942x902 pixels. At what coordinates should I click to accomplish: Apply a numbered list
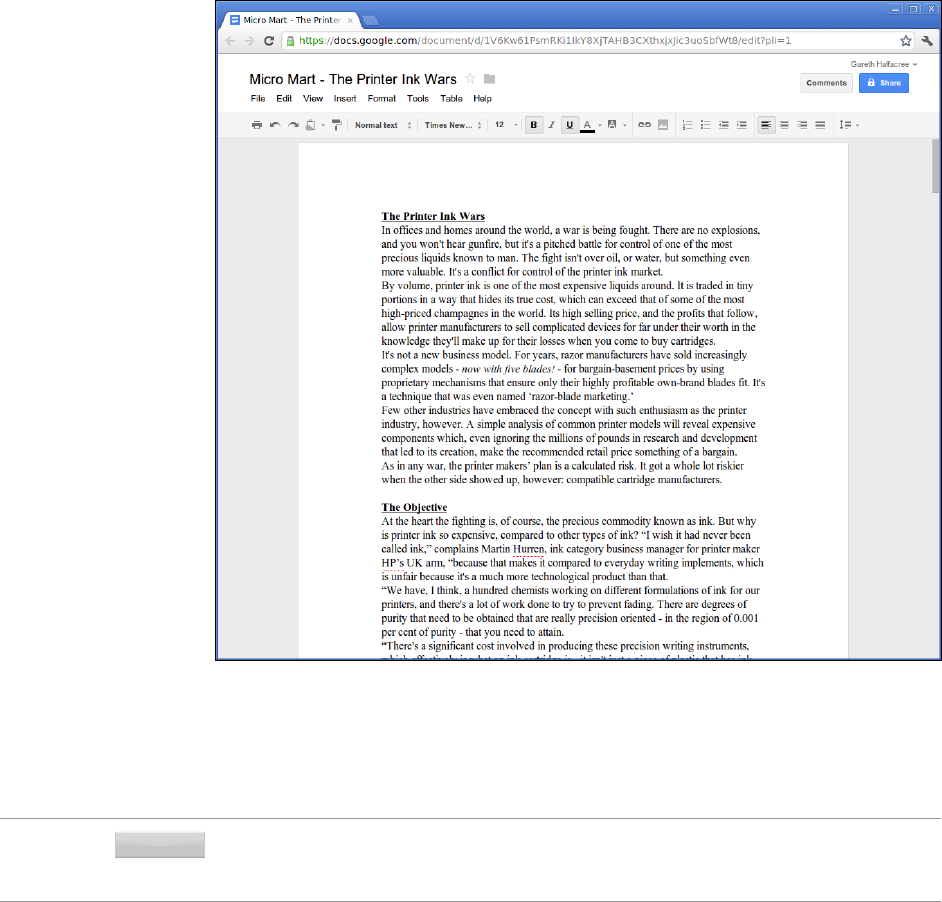point(688,125)
